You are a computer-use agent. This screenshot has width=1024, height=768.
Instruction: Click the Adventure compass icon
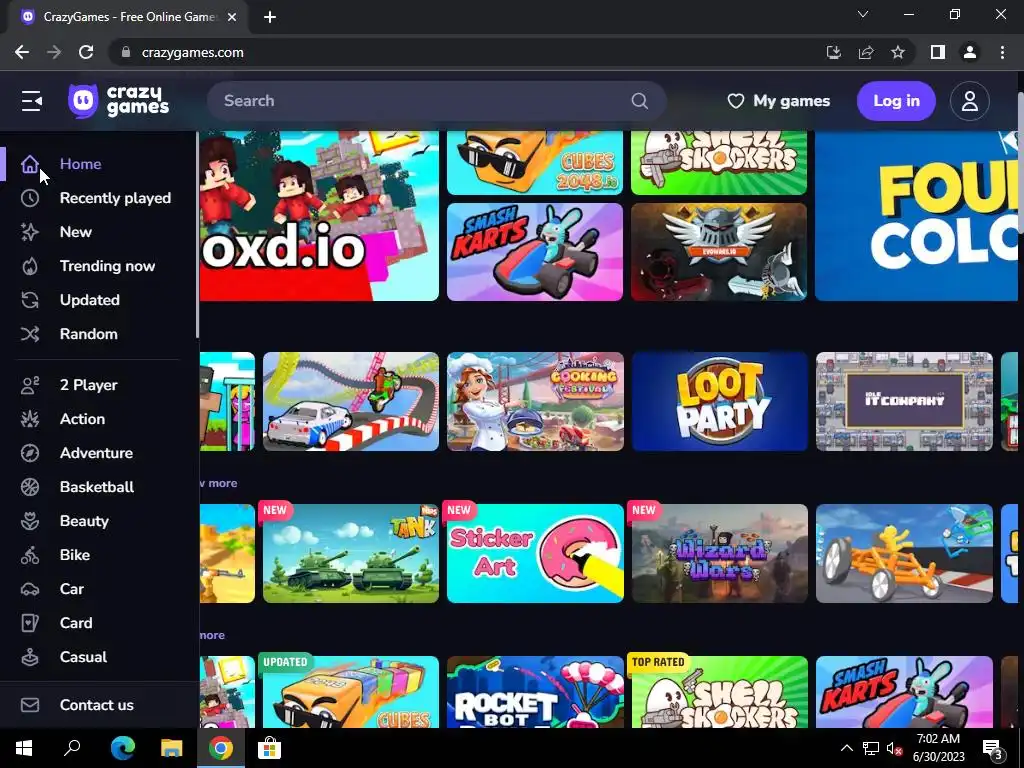tap(30, 453)
